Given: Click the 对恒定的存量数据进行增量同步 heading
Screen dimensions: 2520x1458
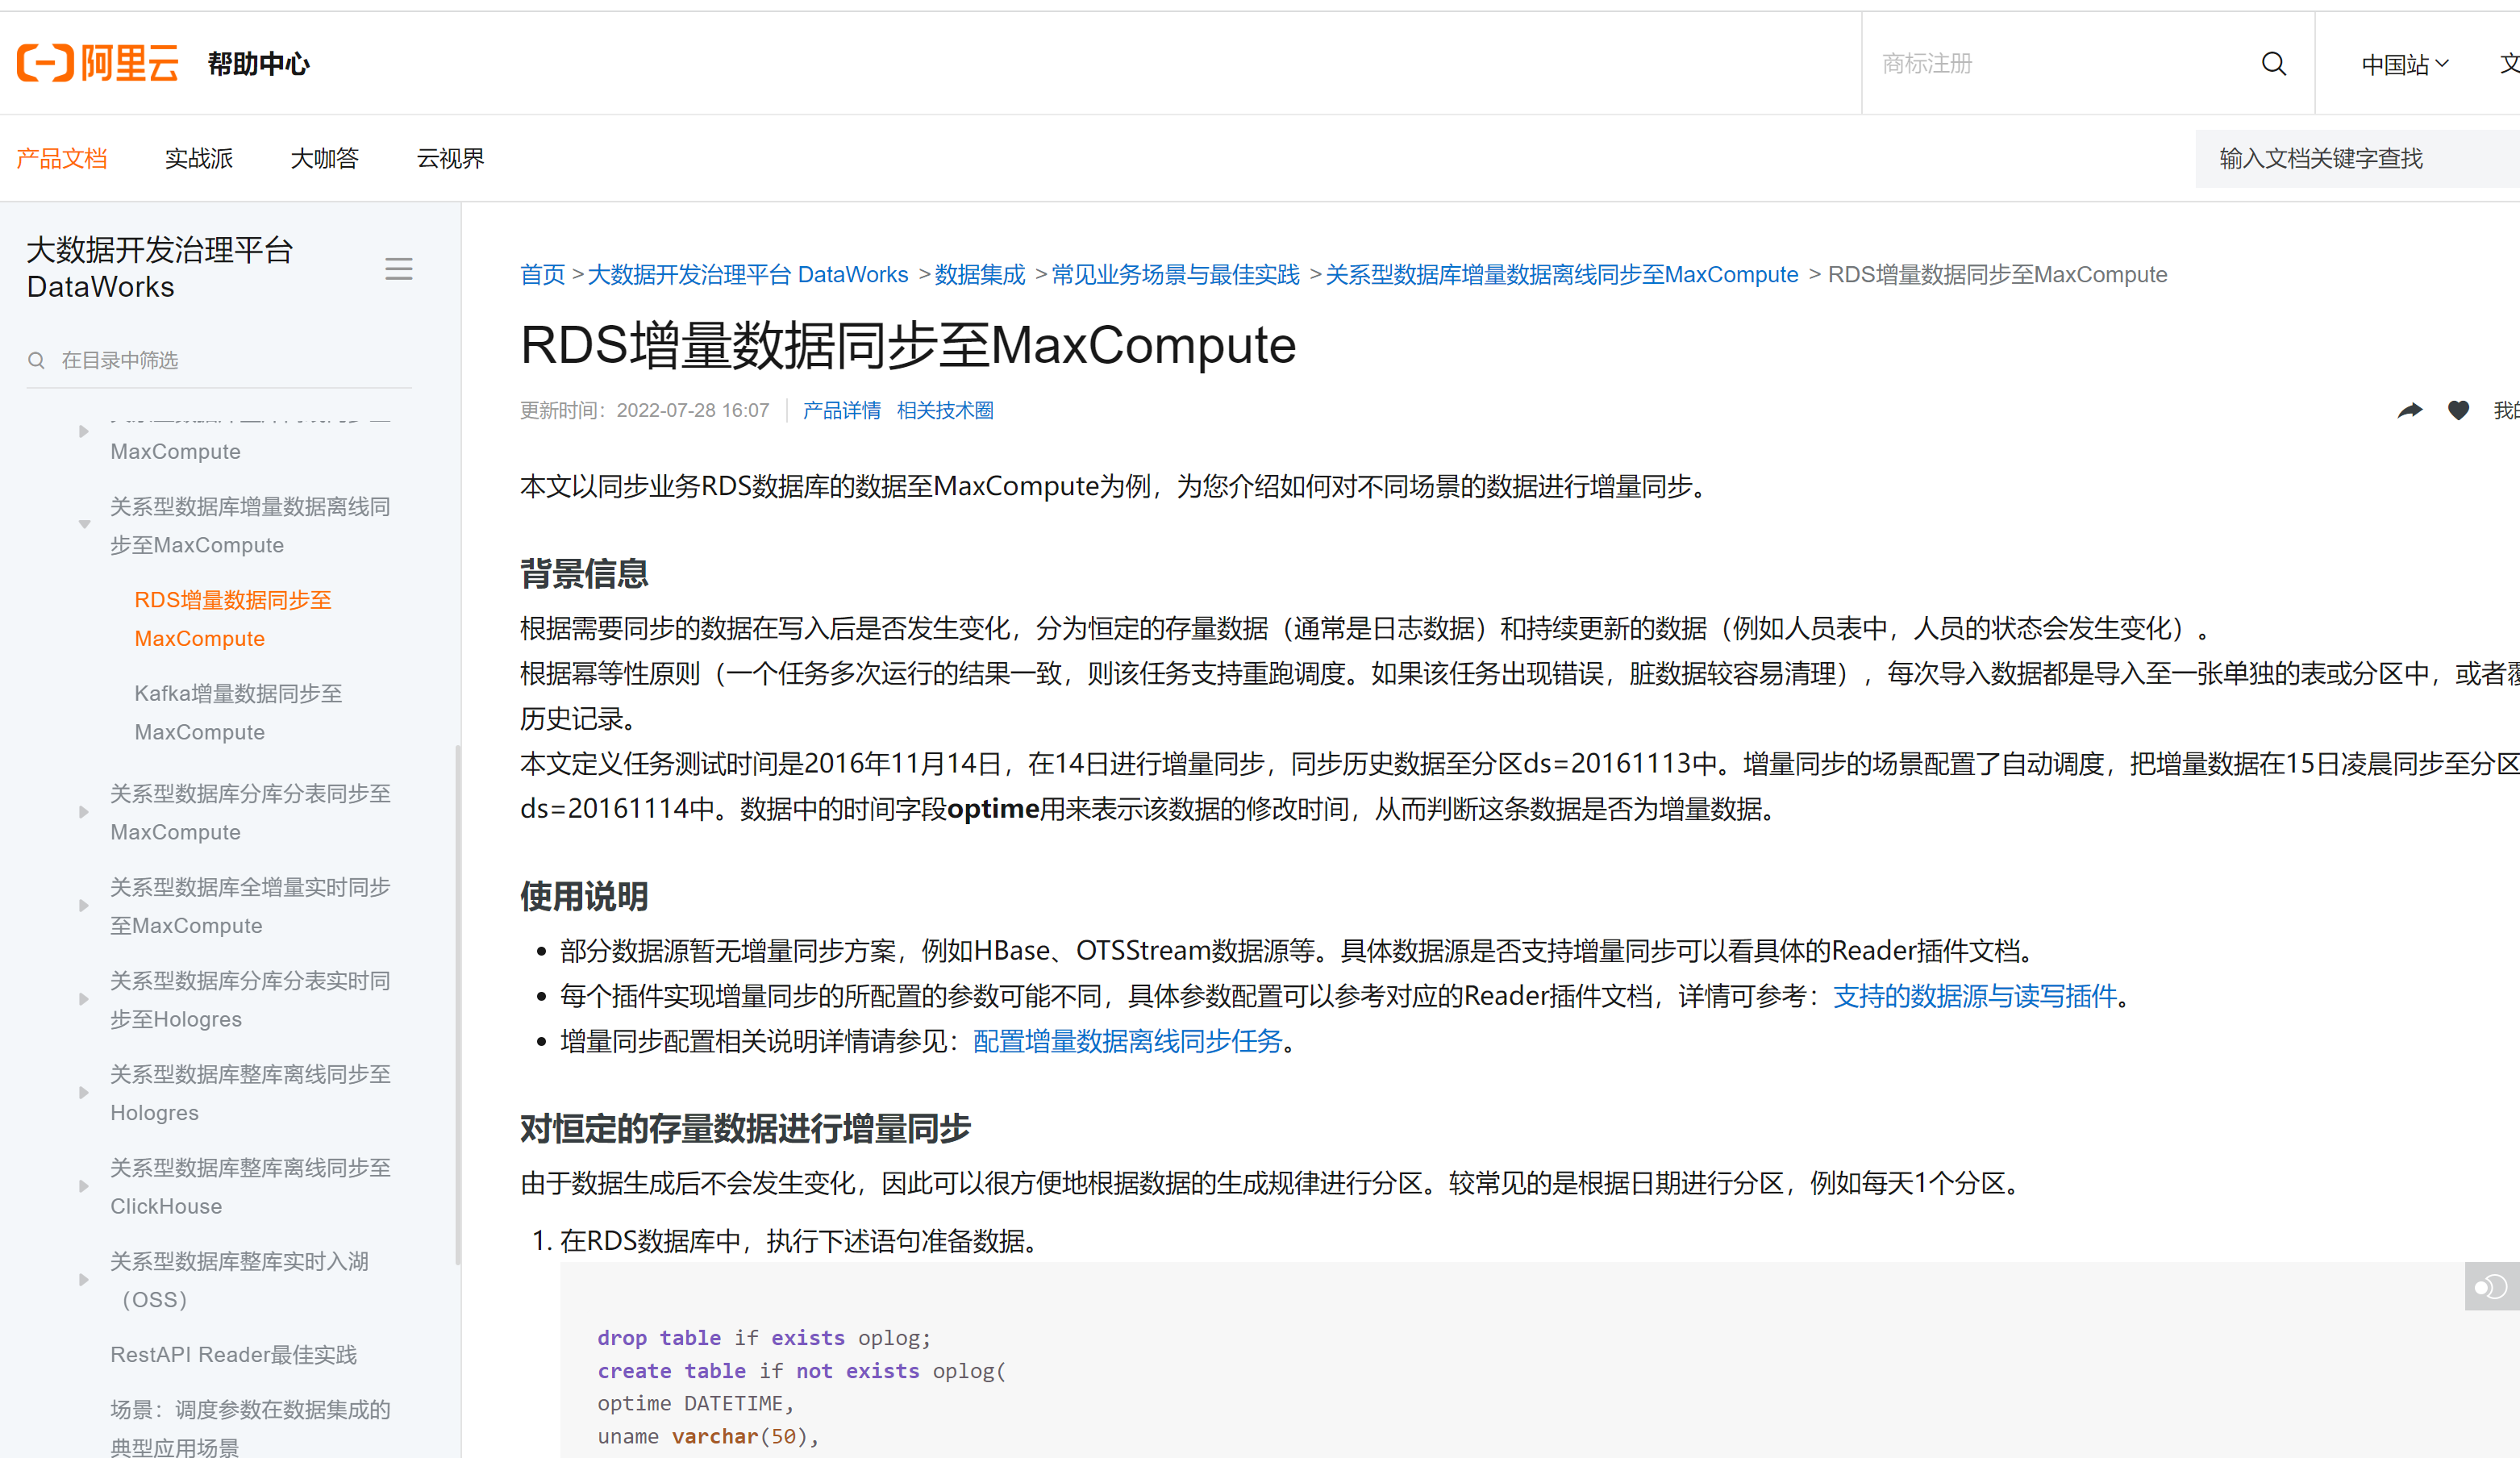Looking at the screenshot, I should tap(745, 1128).
